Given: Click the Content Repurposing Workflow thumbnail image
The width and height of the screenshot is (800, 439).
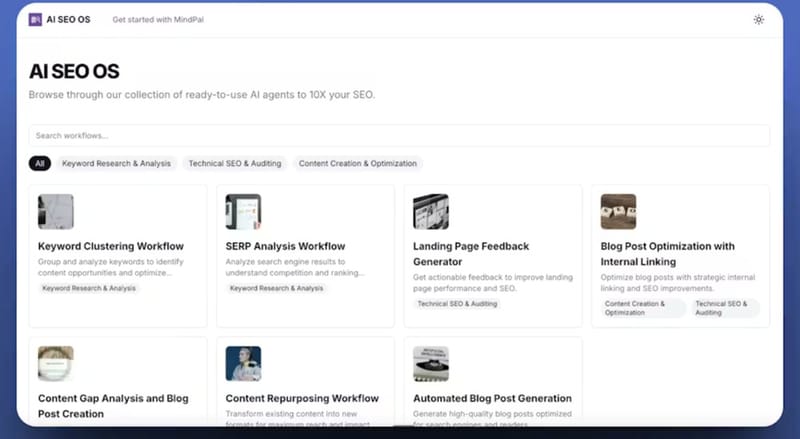Looking at the screenshot, I should tap(243, 363).
